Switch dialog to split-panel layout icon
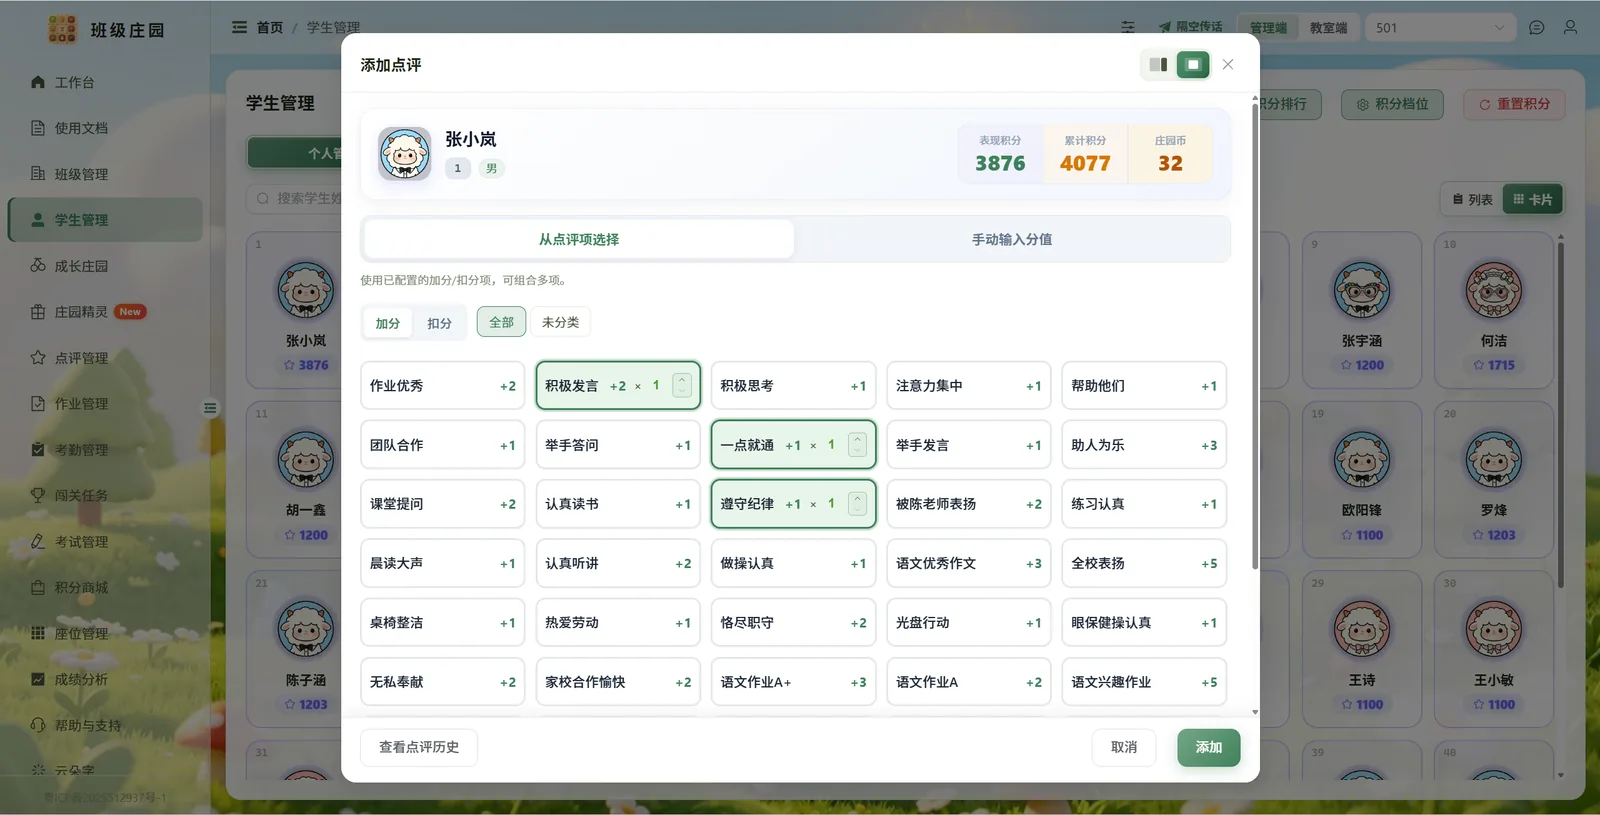1600x815 pixels. pos(1158,65)
